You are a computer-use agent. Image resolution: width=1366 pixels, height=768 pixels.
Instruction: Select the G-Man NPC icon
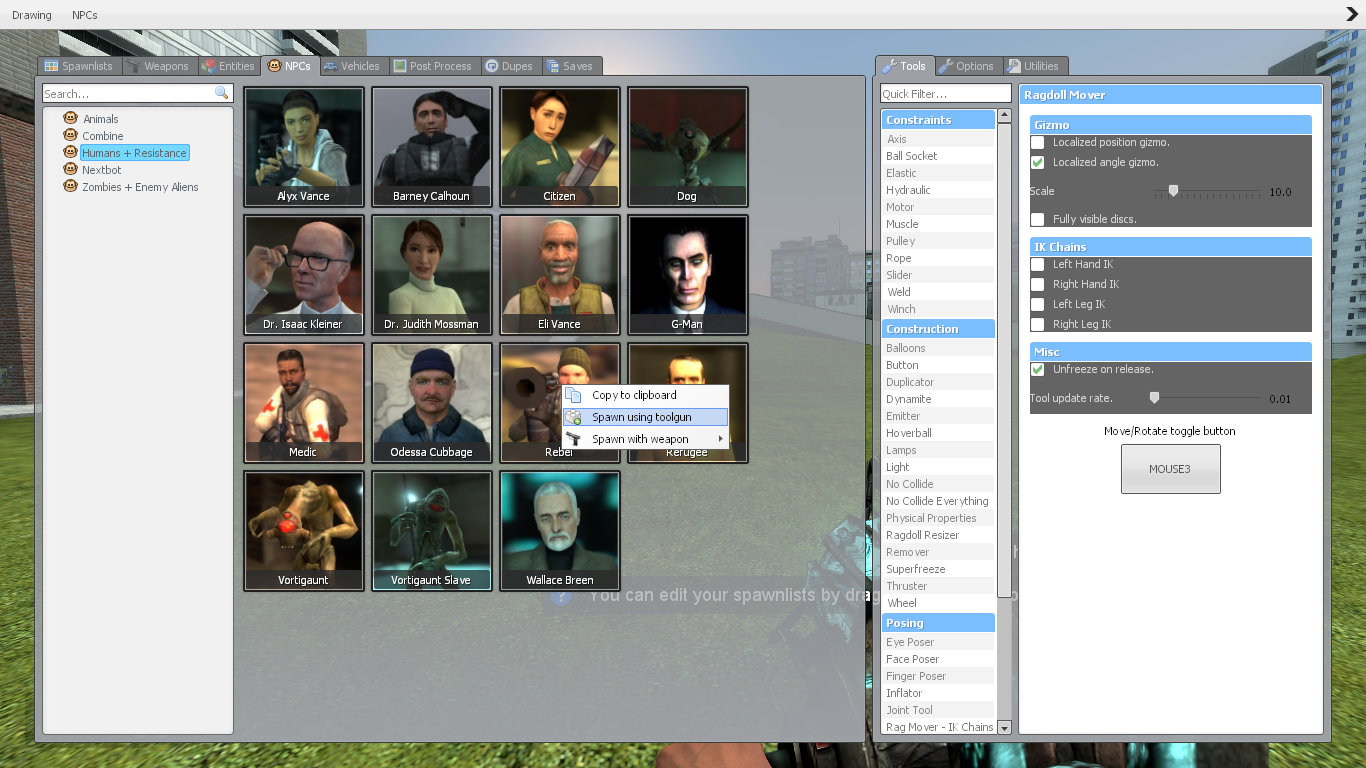pos(688,275)
